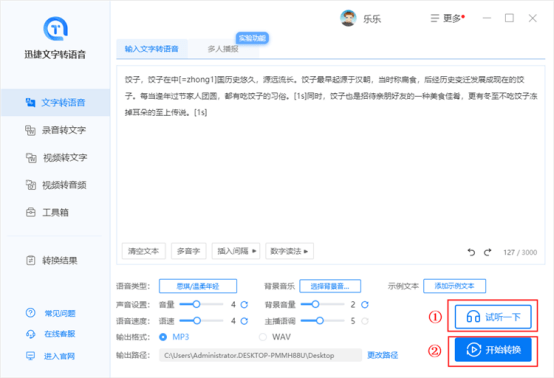
Task: Click the 清空文本 button
Action: [x=143, y=251]
